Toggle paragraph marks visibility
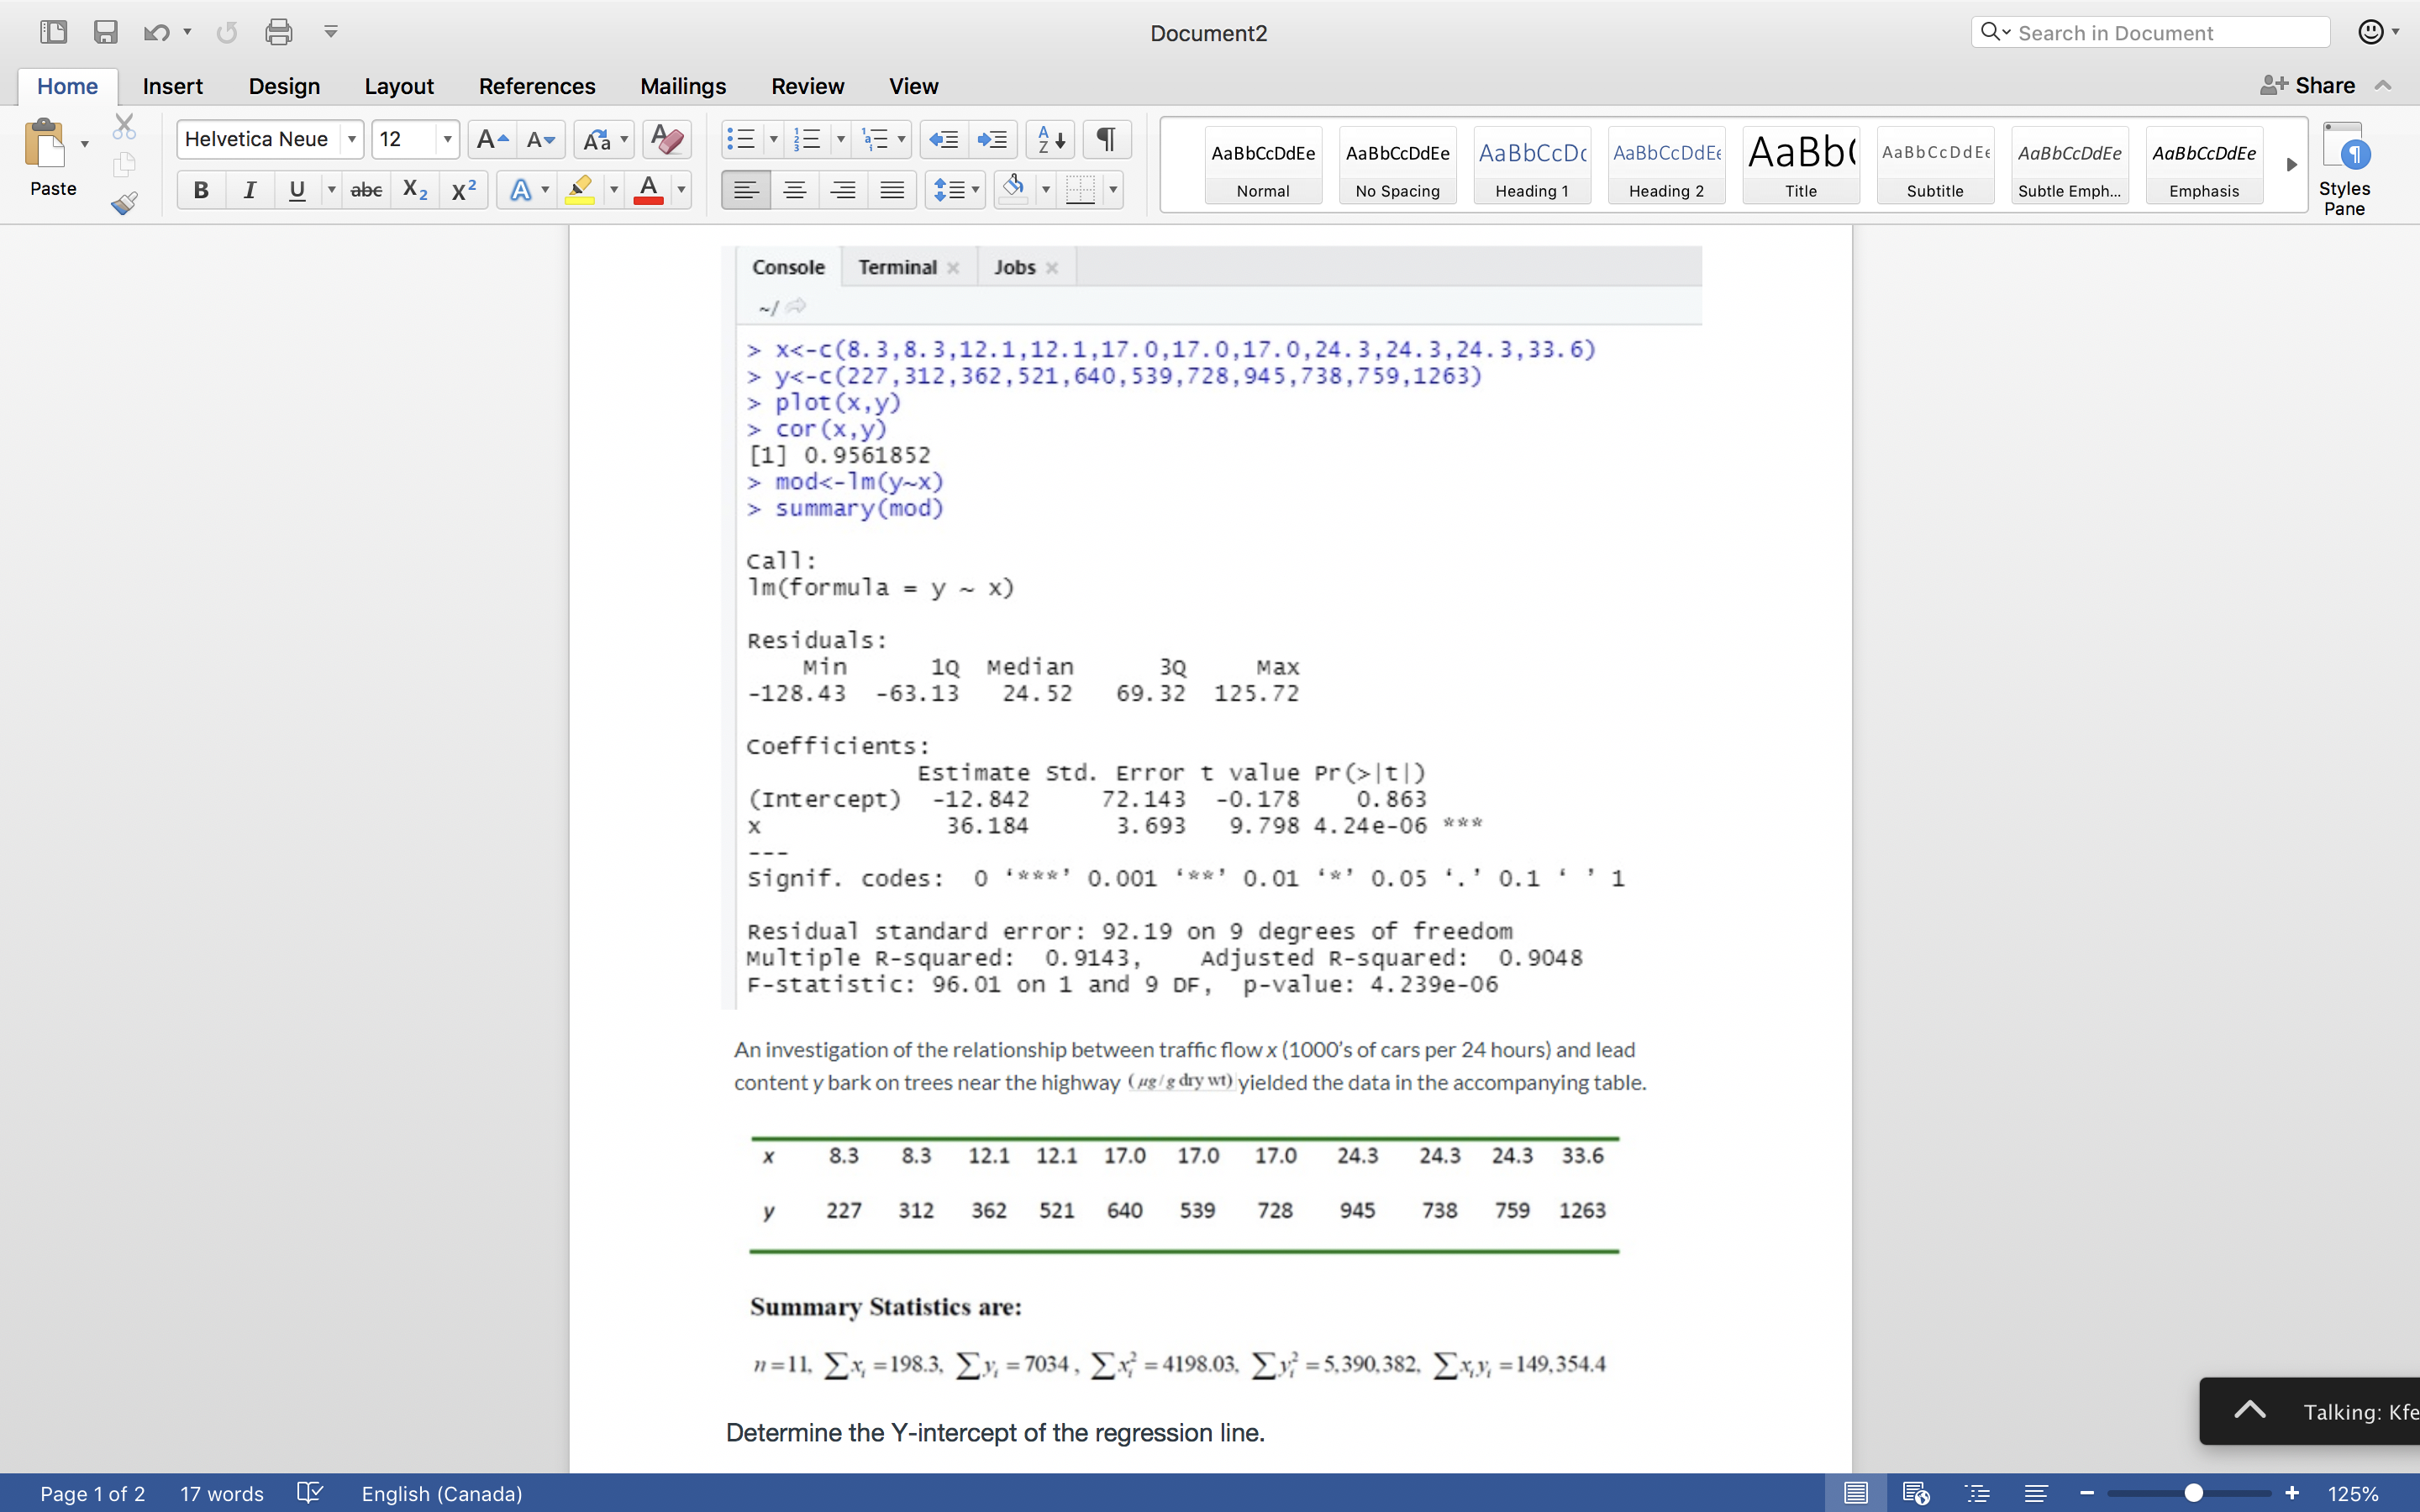The width and height of the screenshot is (2420, 1512). [1105, 139]
